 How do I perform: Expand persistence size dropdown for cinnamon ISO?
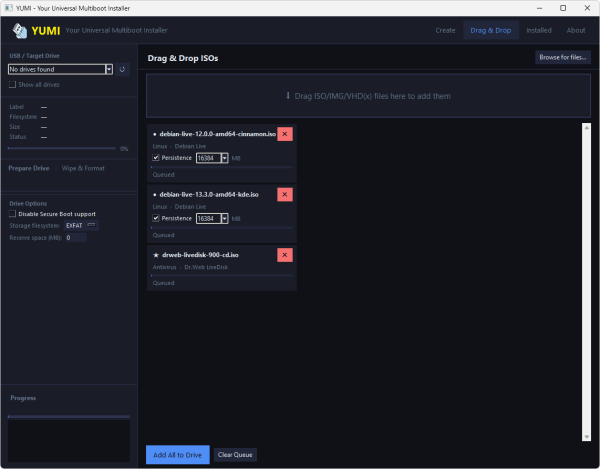[x=225, y=158]
